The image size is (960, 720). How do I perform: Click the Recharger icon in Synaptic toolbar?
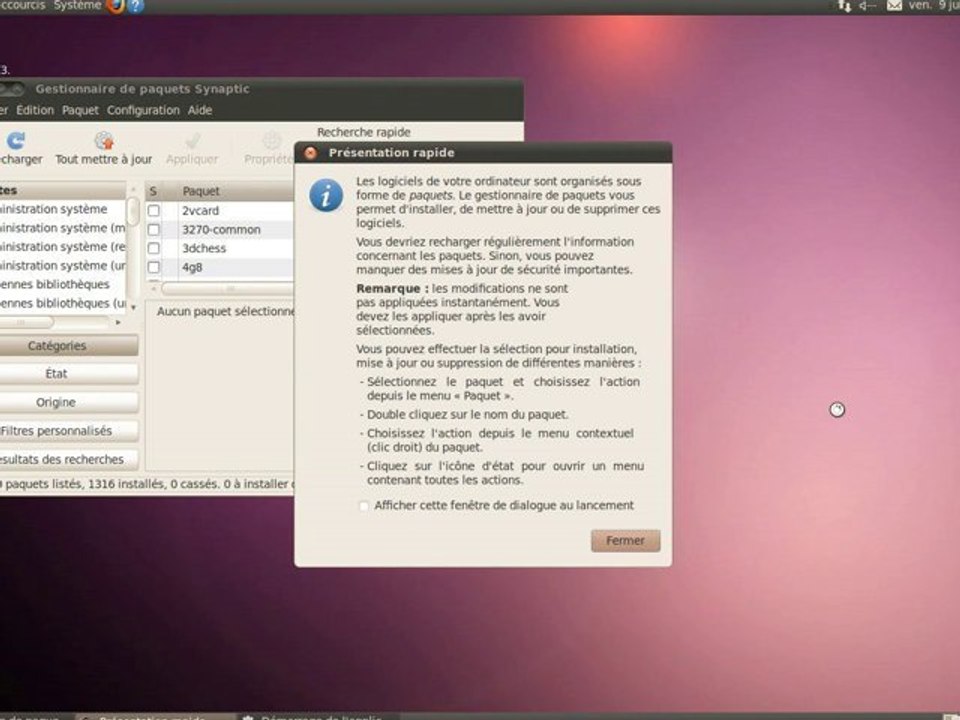[x=16, y=141]
